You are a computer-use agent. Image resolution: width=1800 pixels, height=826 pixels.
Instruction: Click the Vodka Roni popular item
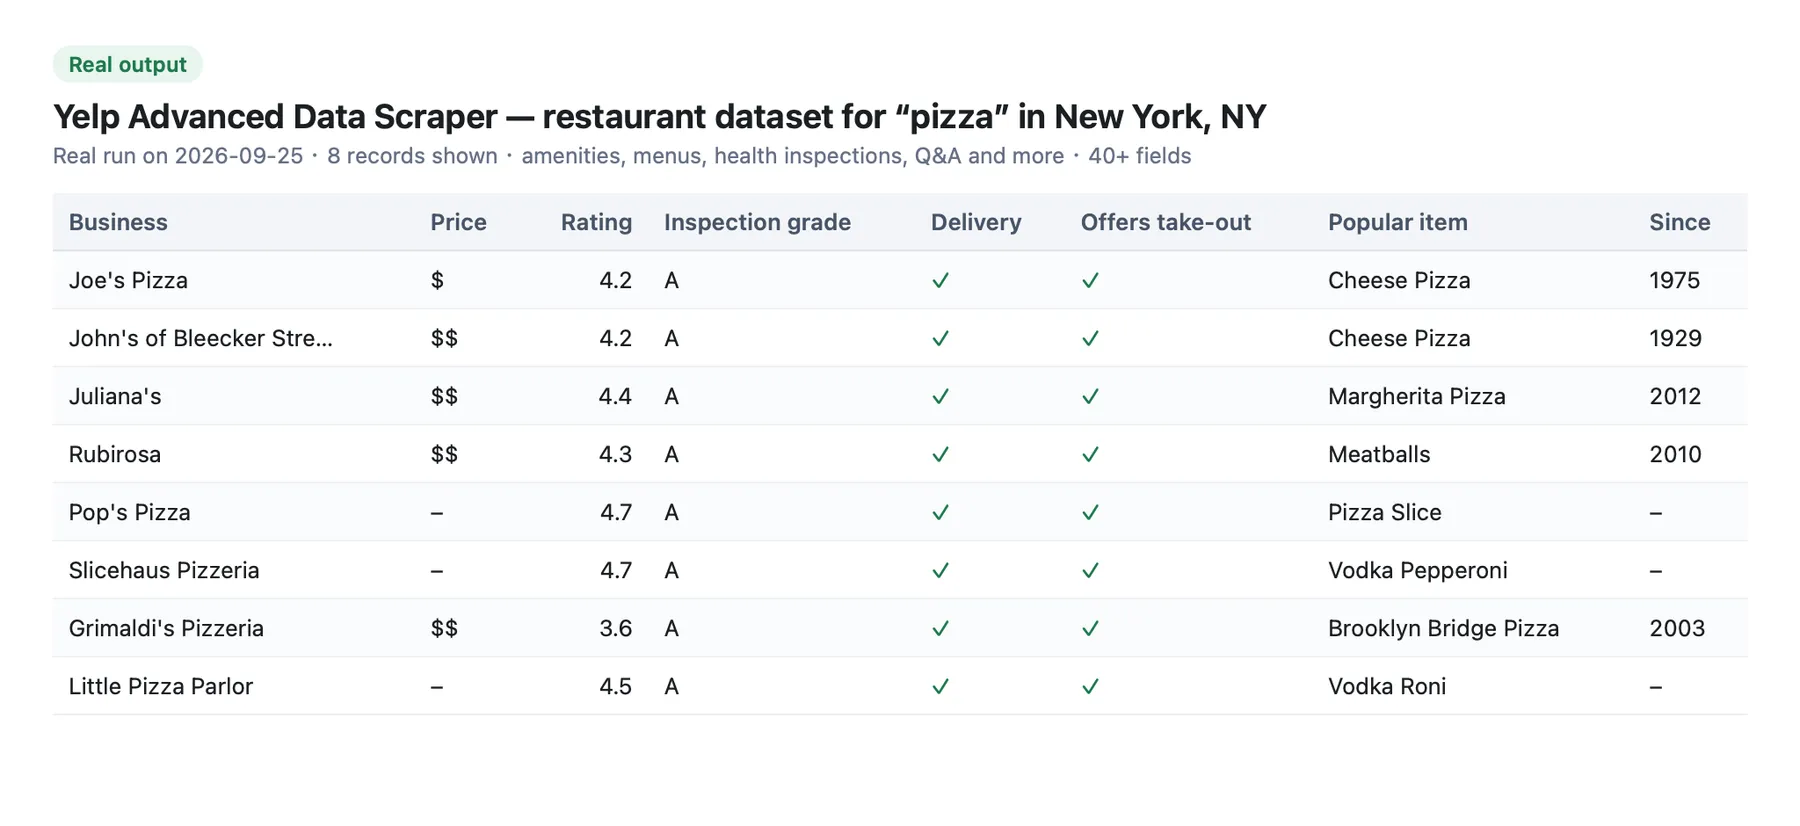[x=1386, y=686]
